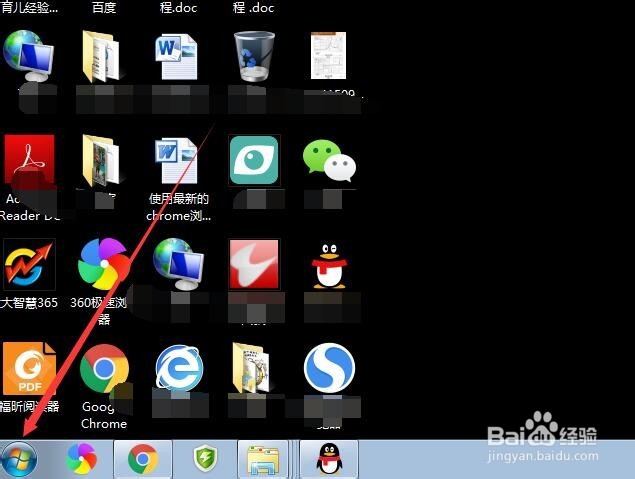Switch to QQ penguin in the taskbar
The height and width of the screenshot is (479, 635).
pyautogui.click(x=329, y=459)
